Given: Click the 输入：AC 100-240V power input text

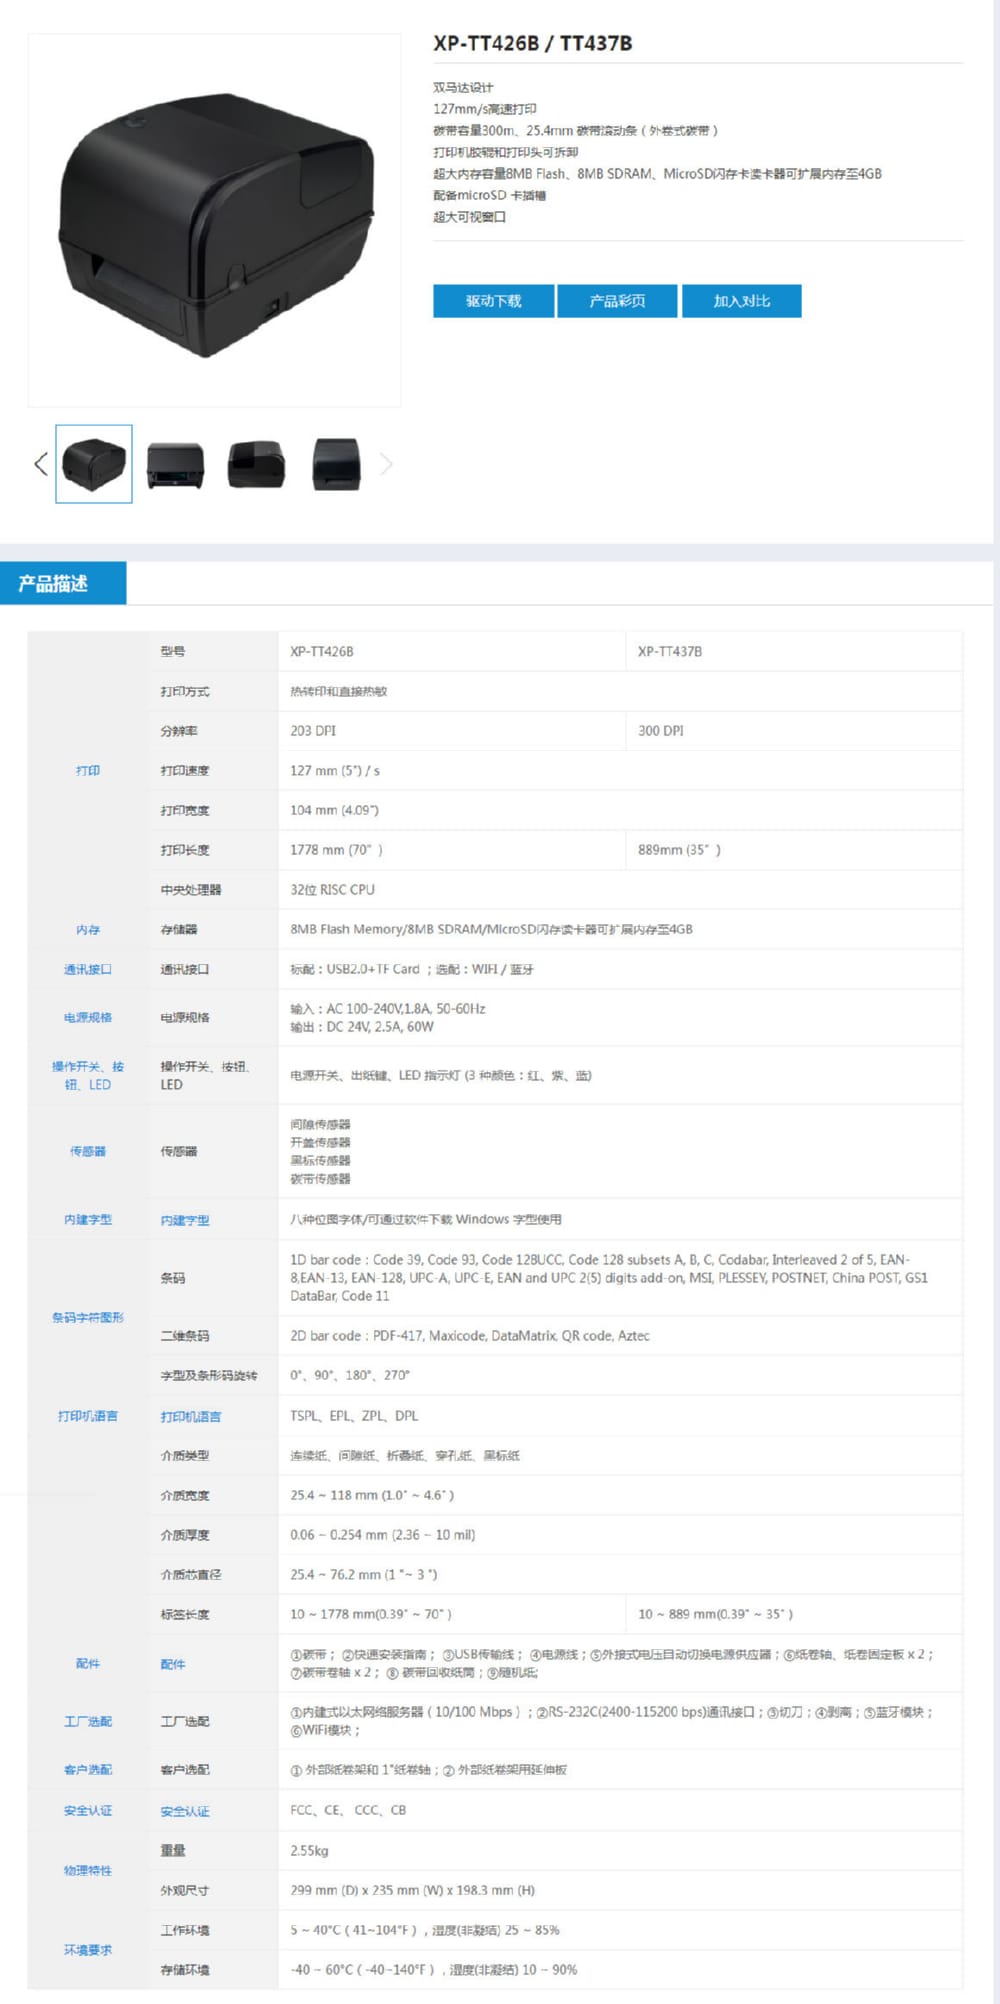Looking at the screenshot, I should (x=388, y=1009).
